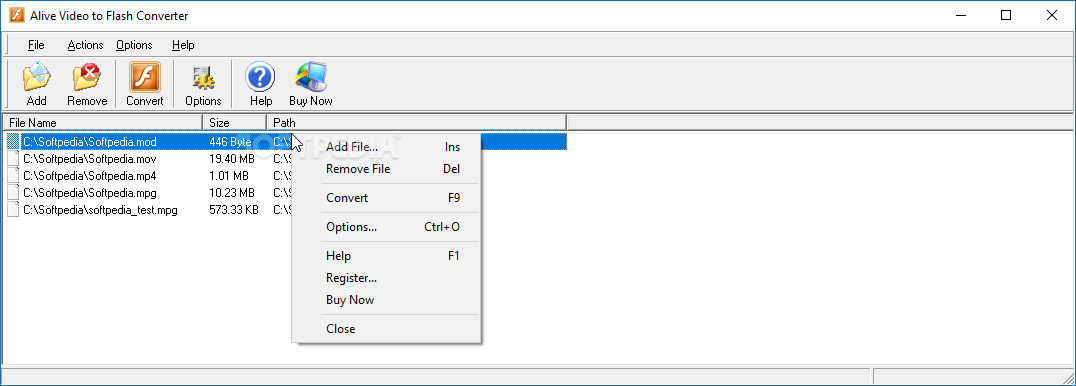
Task: Click the Help question mark icon
Action: [x=261, y=77]
